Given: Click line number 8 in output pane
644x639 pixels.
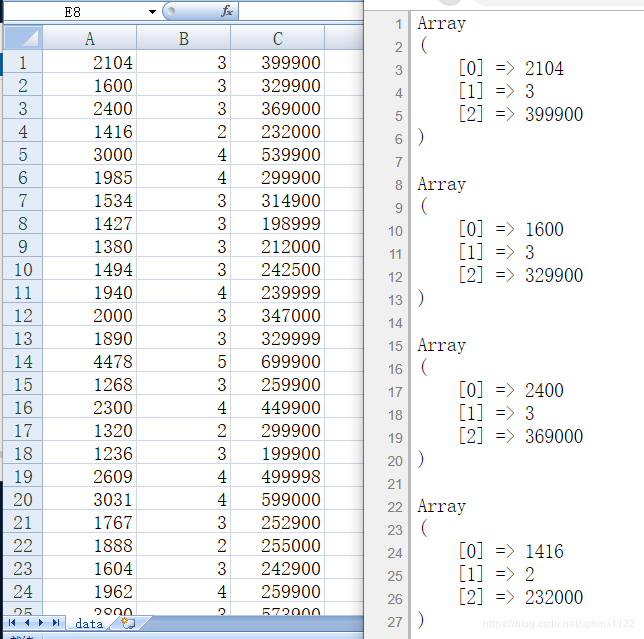Looking at the screenshot, I should (398, 185).
